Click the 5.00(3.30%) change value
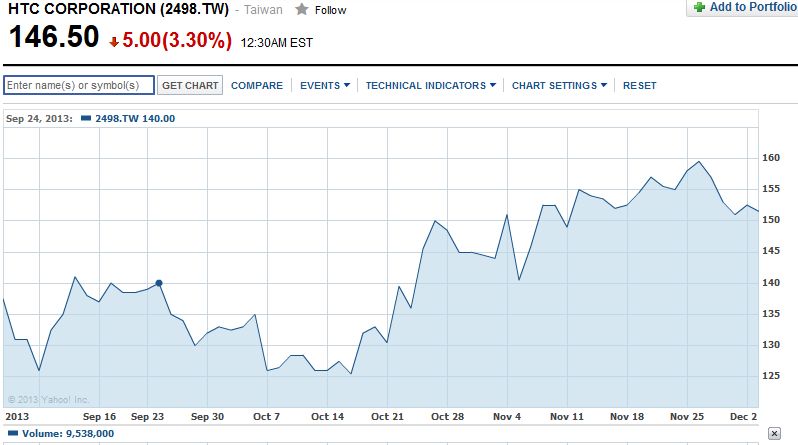798x445 pixels. pos(177,40)
